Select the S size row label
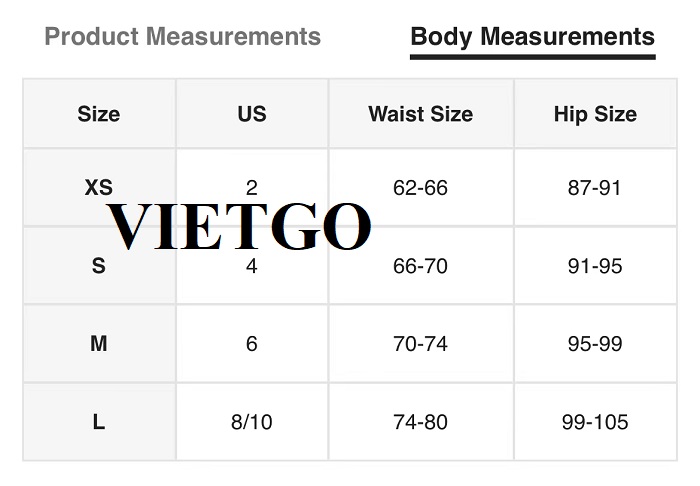This screenshot has width=700, height=486. pos(99,266)
